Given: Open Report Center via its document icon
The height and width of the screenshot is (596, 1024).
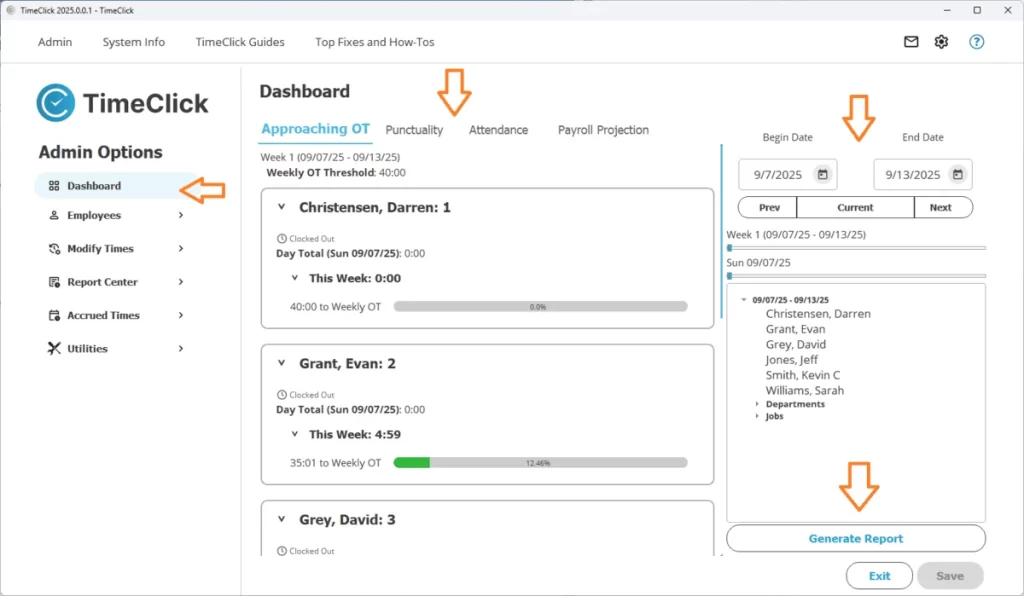Looking at the screenshot, I should 55,281.
